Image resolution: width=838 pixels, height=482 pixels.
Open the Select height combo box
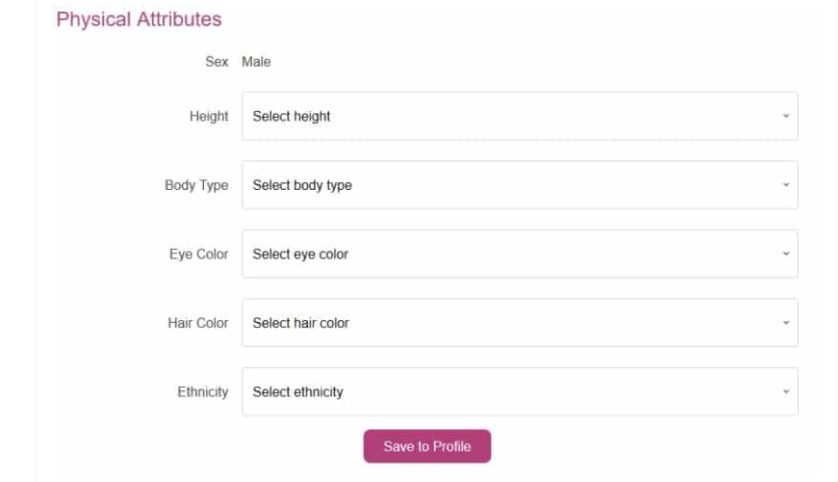pyautogui.click(x=519, y=116)
